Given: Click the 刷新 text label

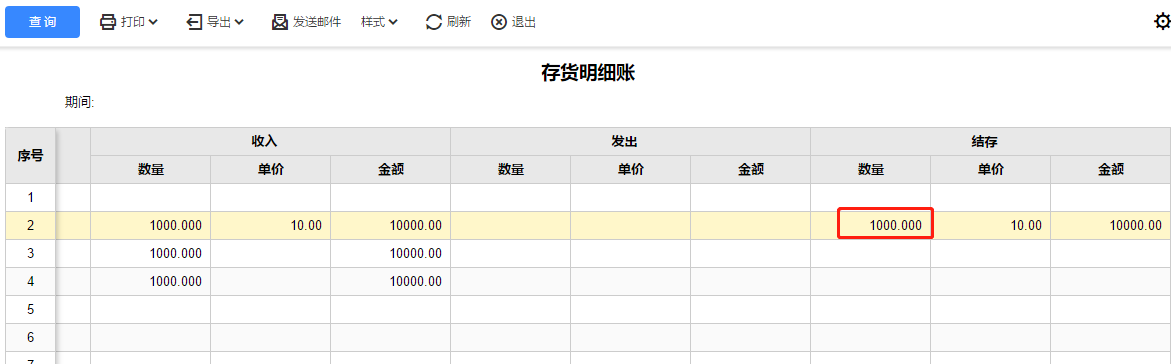Looking at the screenshot, I should [459, 22].
